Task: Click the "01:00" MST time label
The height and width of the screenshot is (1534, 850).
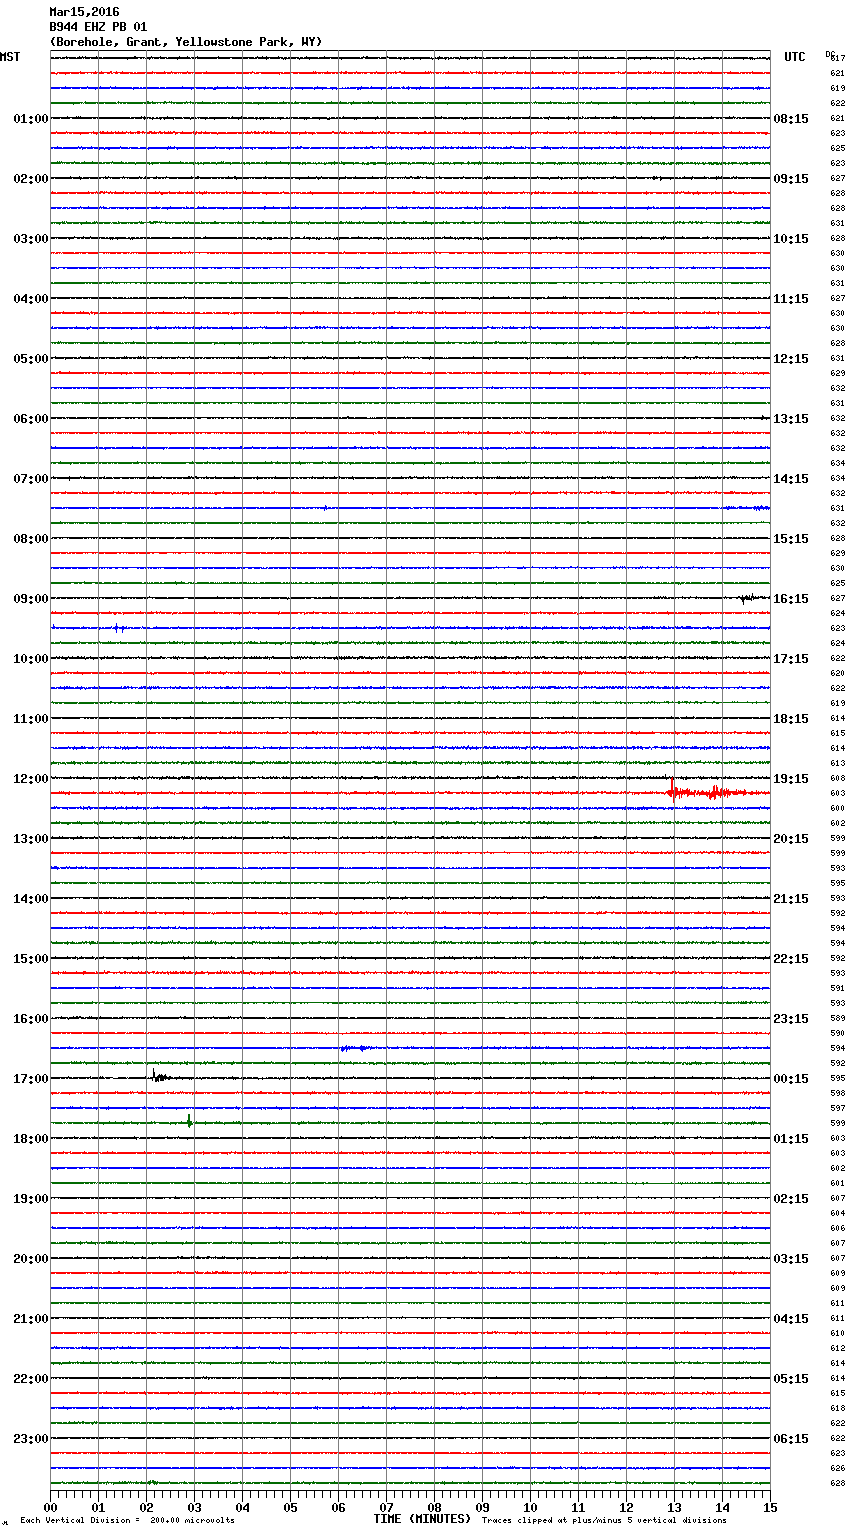Action: pos(31,119)
